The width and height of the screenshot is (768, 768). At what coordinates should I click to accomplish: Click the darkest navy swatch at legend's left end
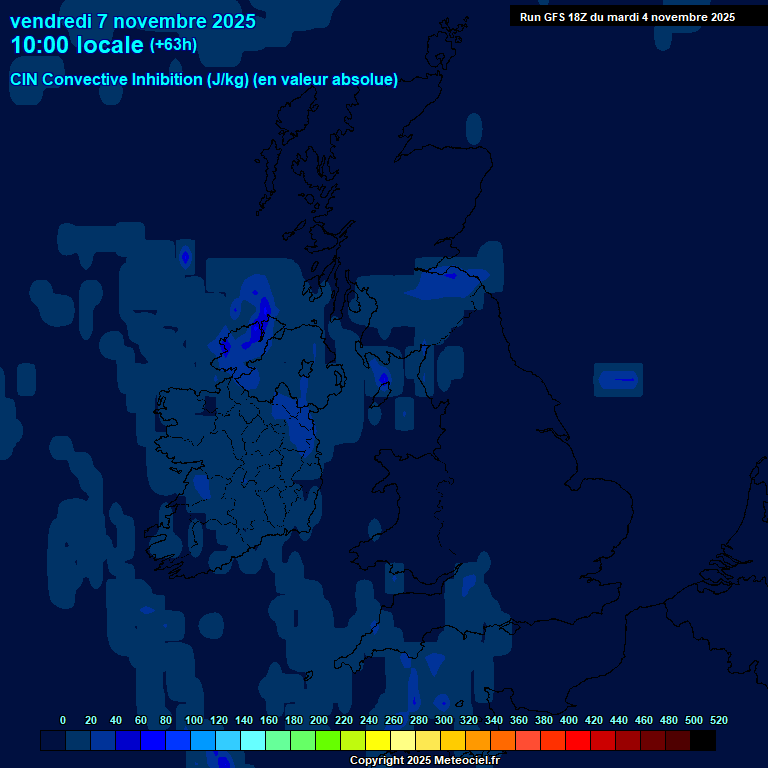[x=53, y=741]
